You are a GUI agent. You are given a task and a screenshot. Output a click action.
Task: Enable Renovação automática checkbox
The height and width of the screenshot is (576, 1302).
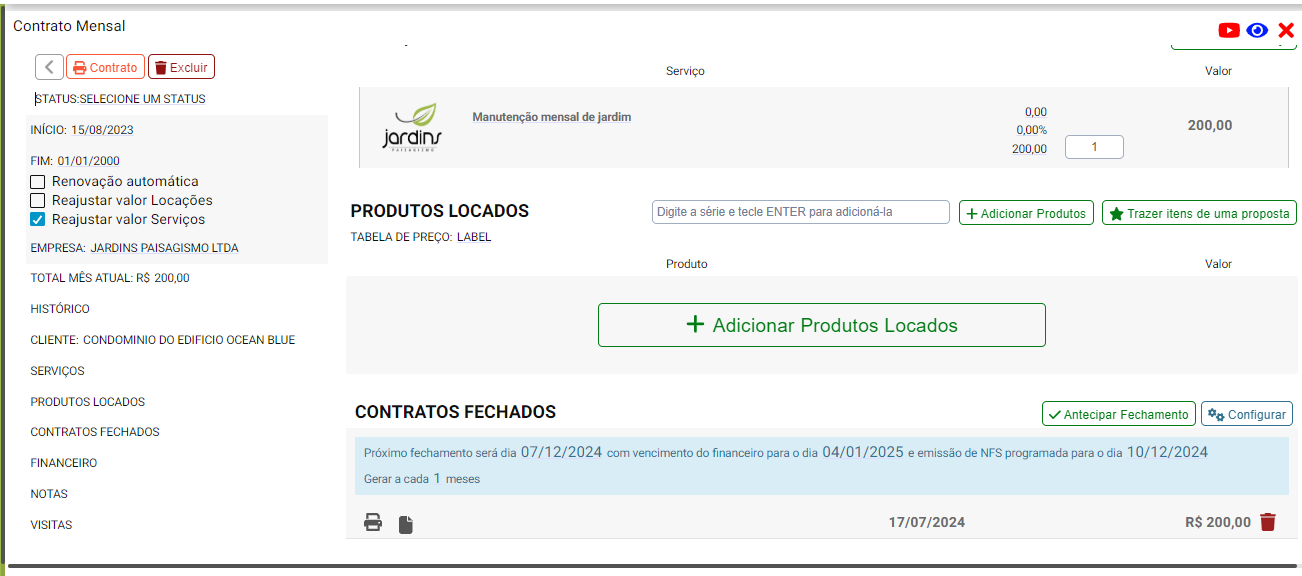coord(38,182)
